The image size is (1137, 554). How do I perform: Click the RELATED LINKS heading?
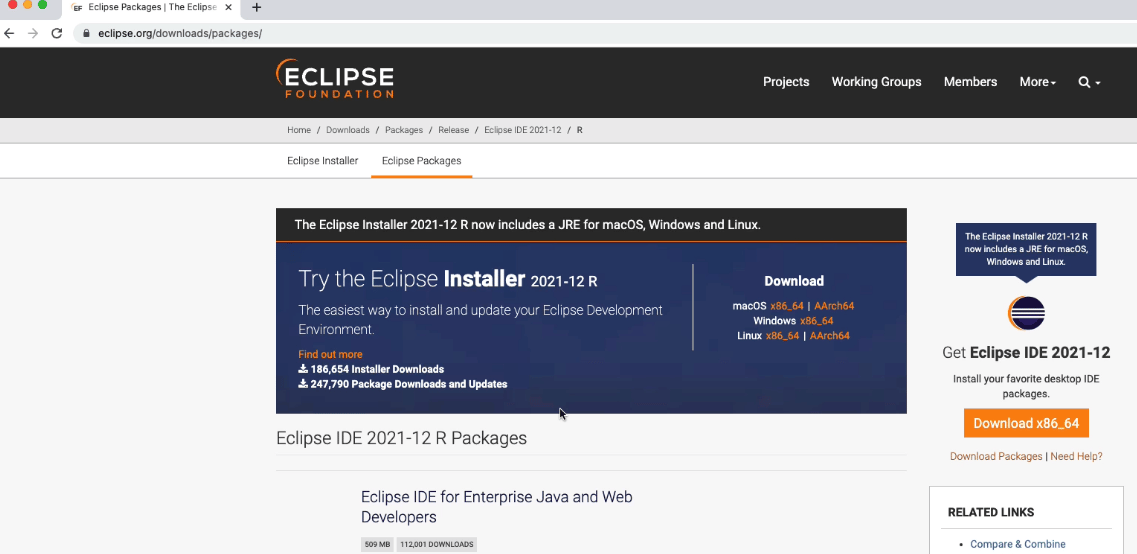point(991,512)
